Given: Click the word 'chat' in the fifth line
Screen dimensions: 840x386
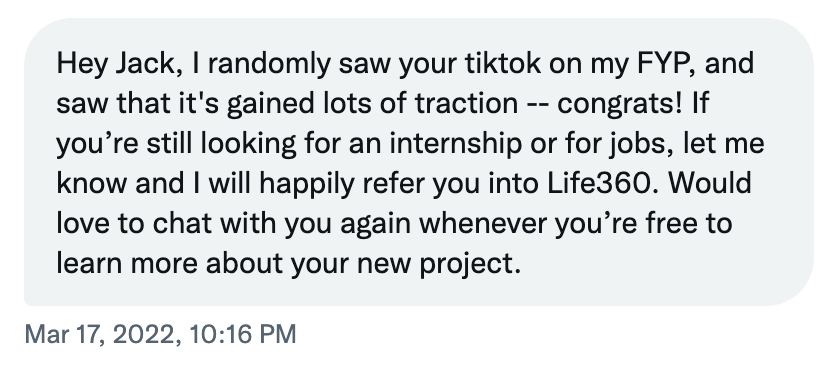Looking at the screenshot, I should pos(182,223).
